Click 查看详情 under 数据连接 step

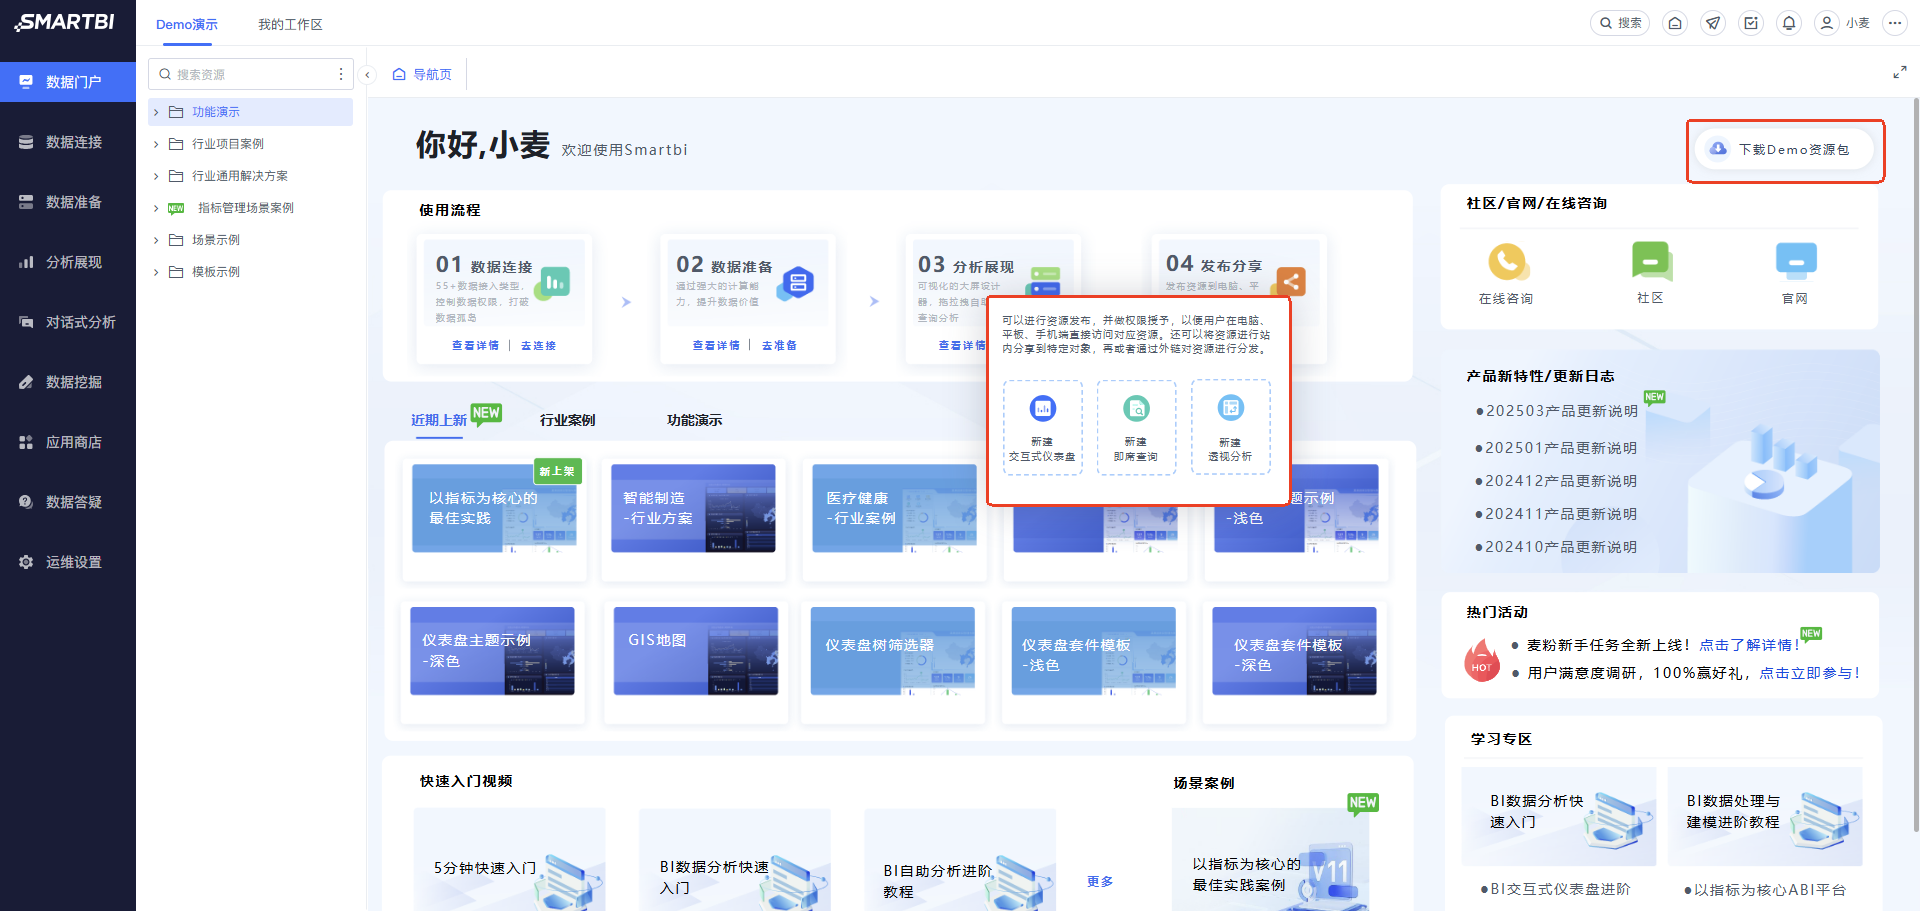[x=475, y=345]
